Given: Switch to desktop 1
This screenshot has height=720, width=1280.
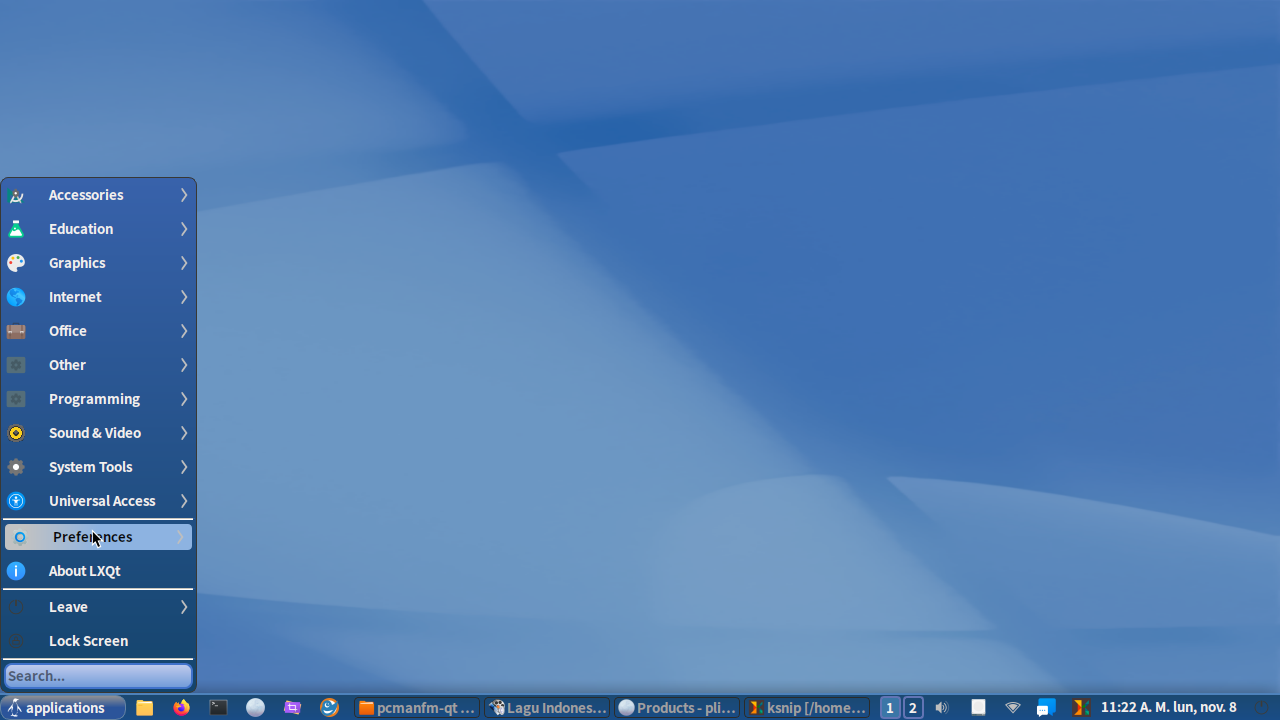Looking at the screenshot, I should [889, 708].
